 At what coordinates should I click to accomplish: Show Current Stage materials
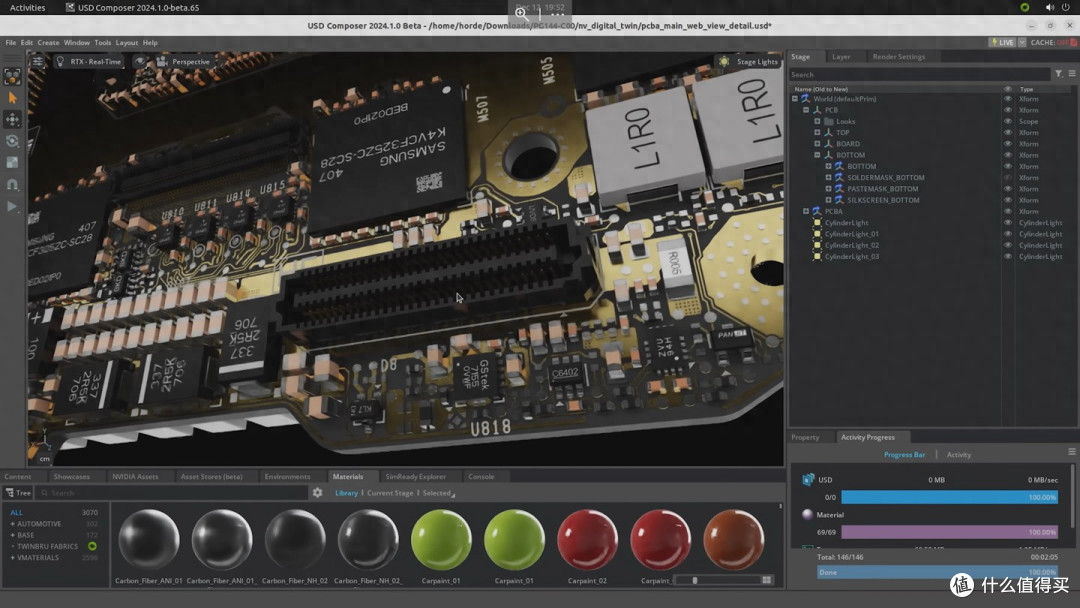[390, 493]
